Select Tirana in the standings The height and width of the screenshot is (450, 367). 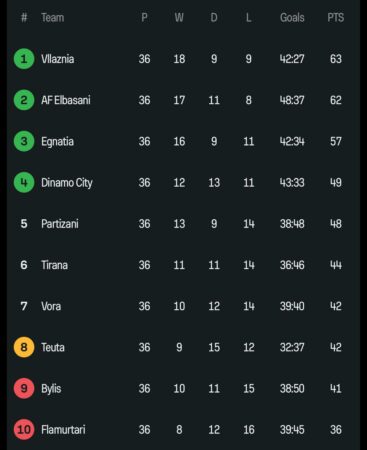coord(54,265)
